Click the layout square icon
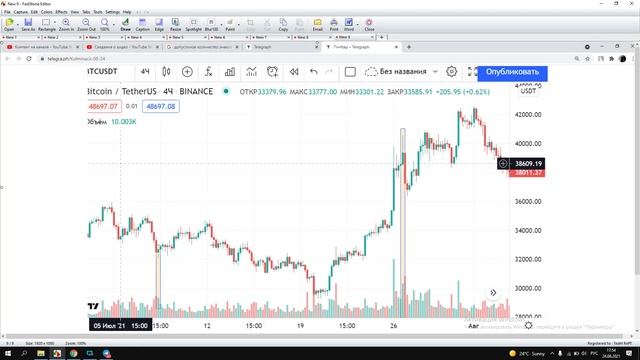Viewport: 640px width, 360px height. (x=350, y=72)
